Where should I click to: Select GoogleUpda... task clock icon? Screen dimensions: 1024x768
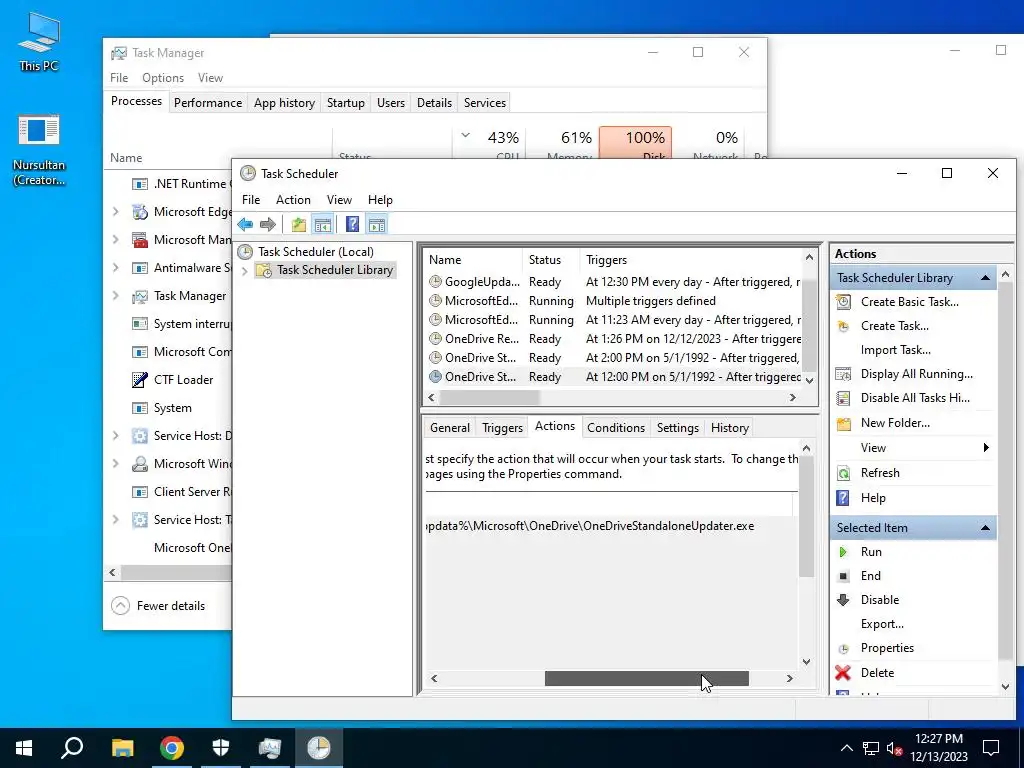pos(435,282)
